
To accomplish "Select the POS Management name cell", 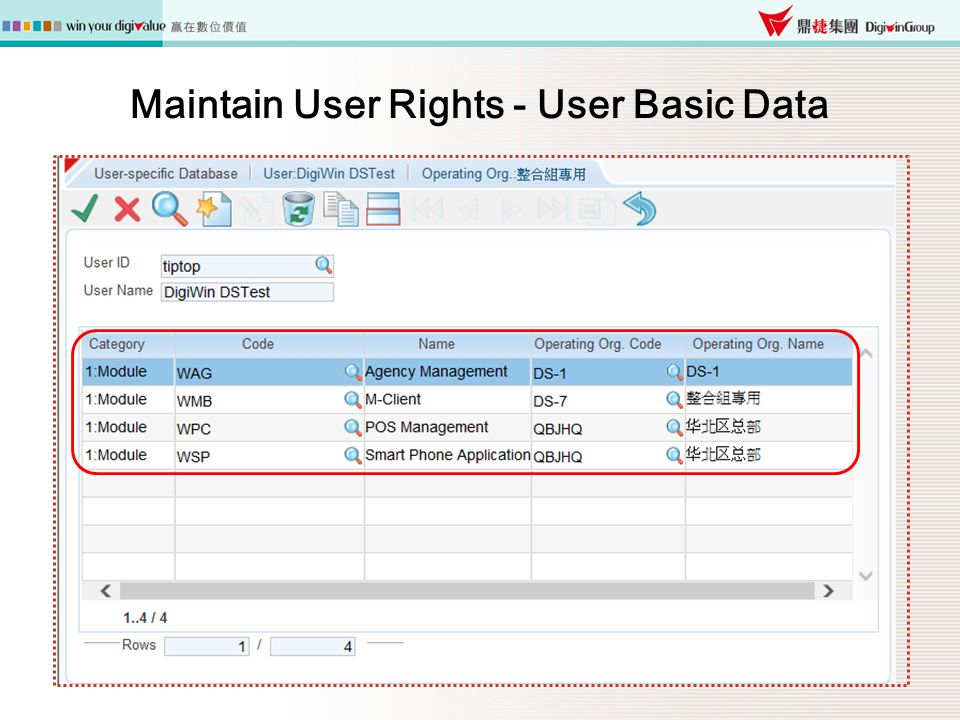I will [448, 427].
